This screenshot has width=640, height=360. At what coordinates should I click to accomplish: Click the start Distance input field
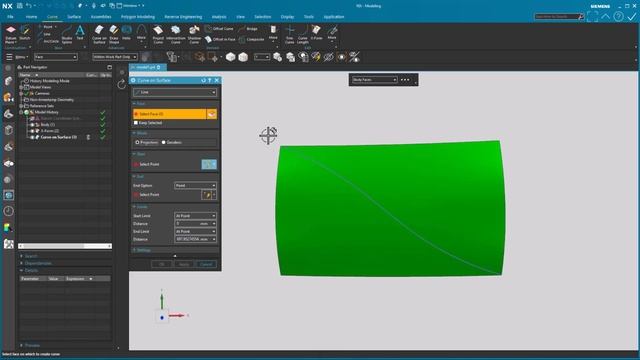(x=196, y=224)
